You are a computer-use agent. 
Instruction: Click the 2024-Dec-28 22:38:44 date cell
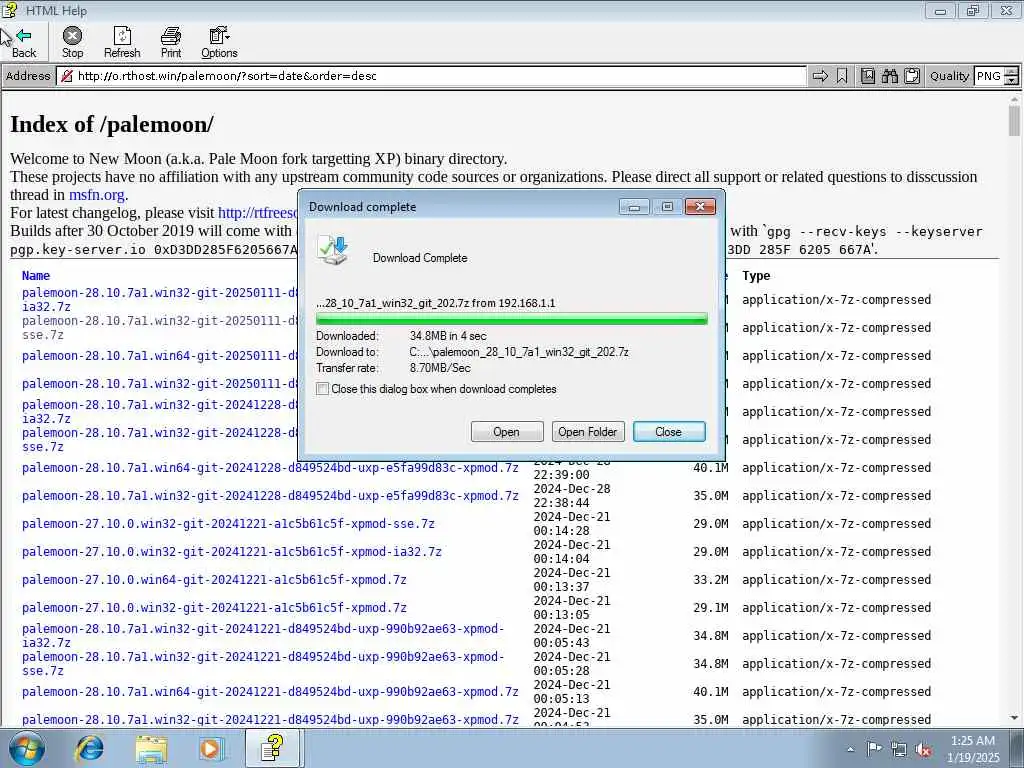571,496
